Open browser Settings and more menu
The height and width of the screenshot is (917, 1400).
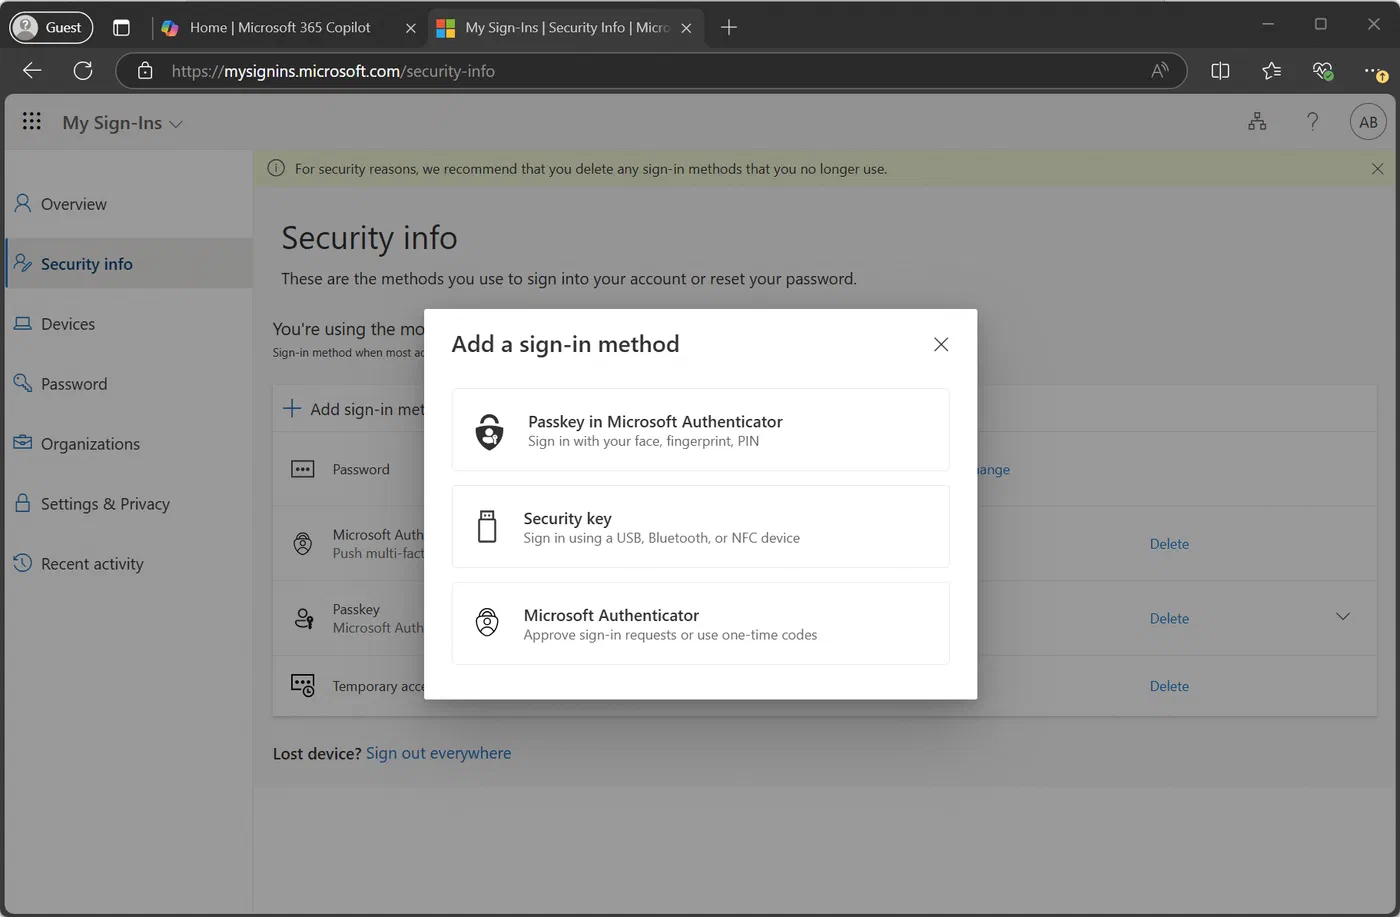click(x=1374, y=71)
